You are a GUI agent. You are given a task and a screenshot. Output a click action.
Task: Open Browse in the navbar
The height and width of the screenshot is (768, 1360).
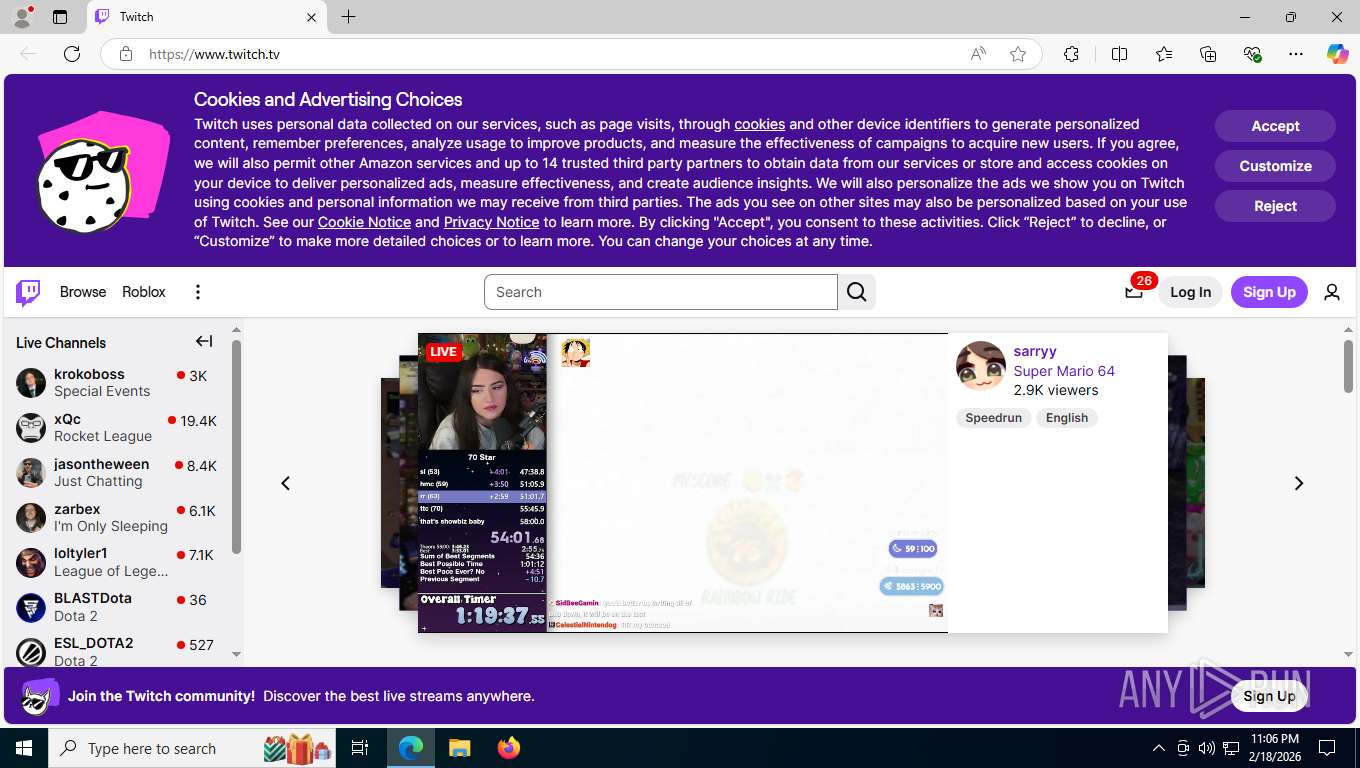pos(83,292)
